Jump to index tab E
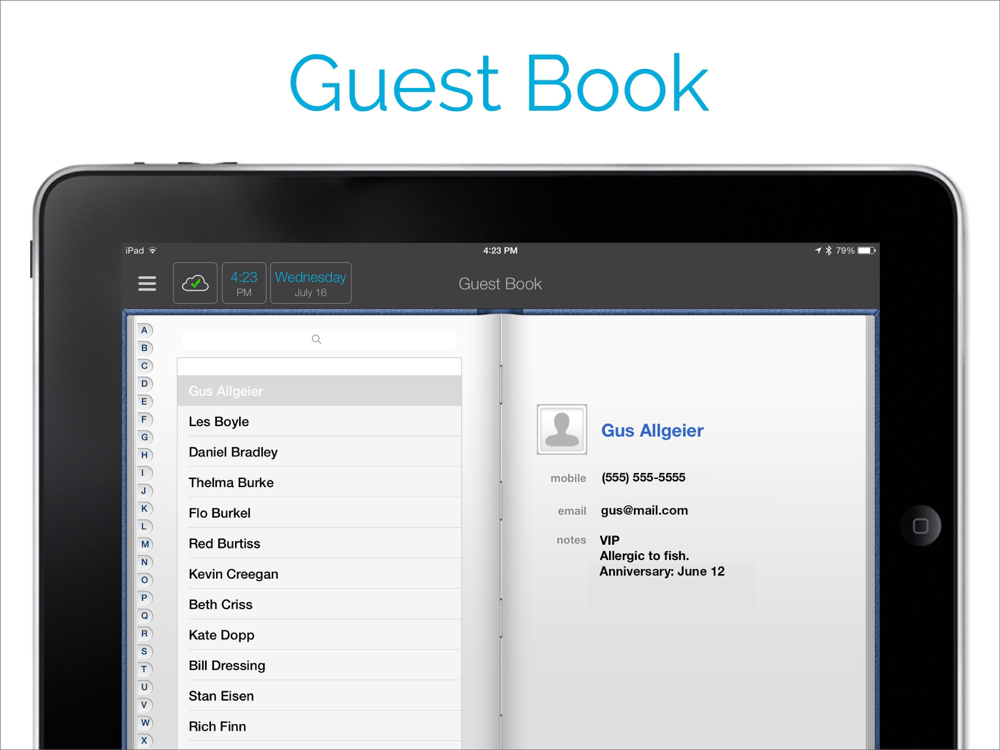Screen dimensions: 1000x750 pyautogui.click(x=145, y=401)
